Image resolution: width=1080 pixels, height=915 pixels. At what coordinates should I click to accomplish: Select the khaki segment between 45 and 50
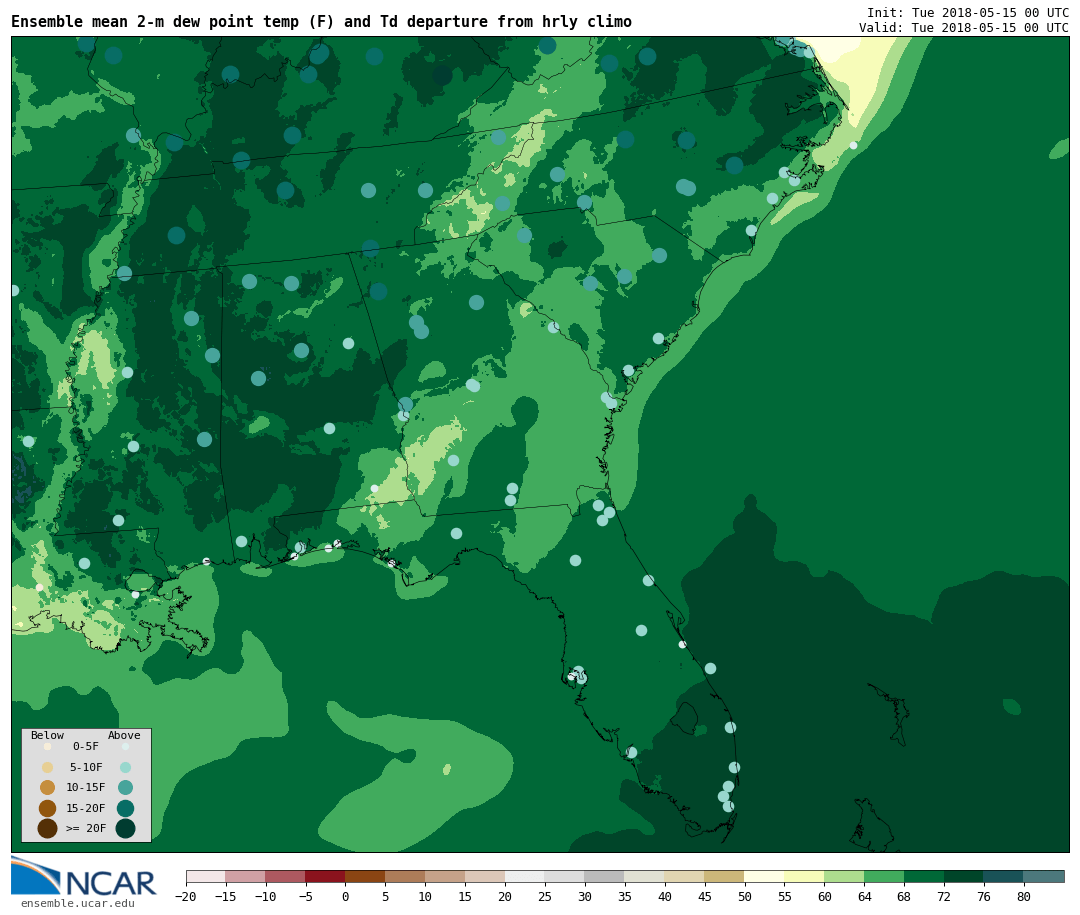click(725, 877)
